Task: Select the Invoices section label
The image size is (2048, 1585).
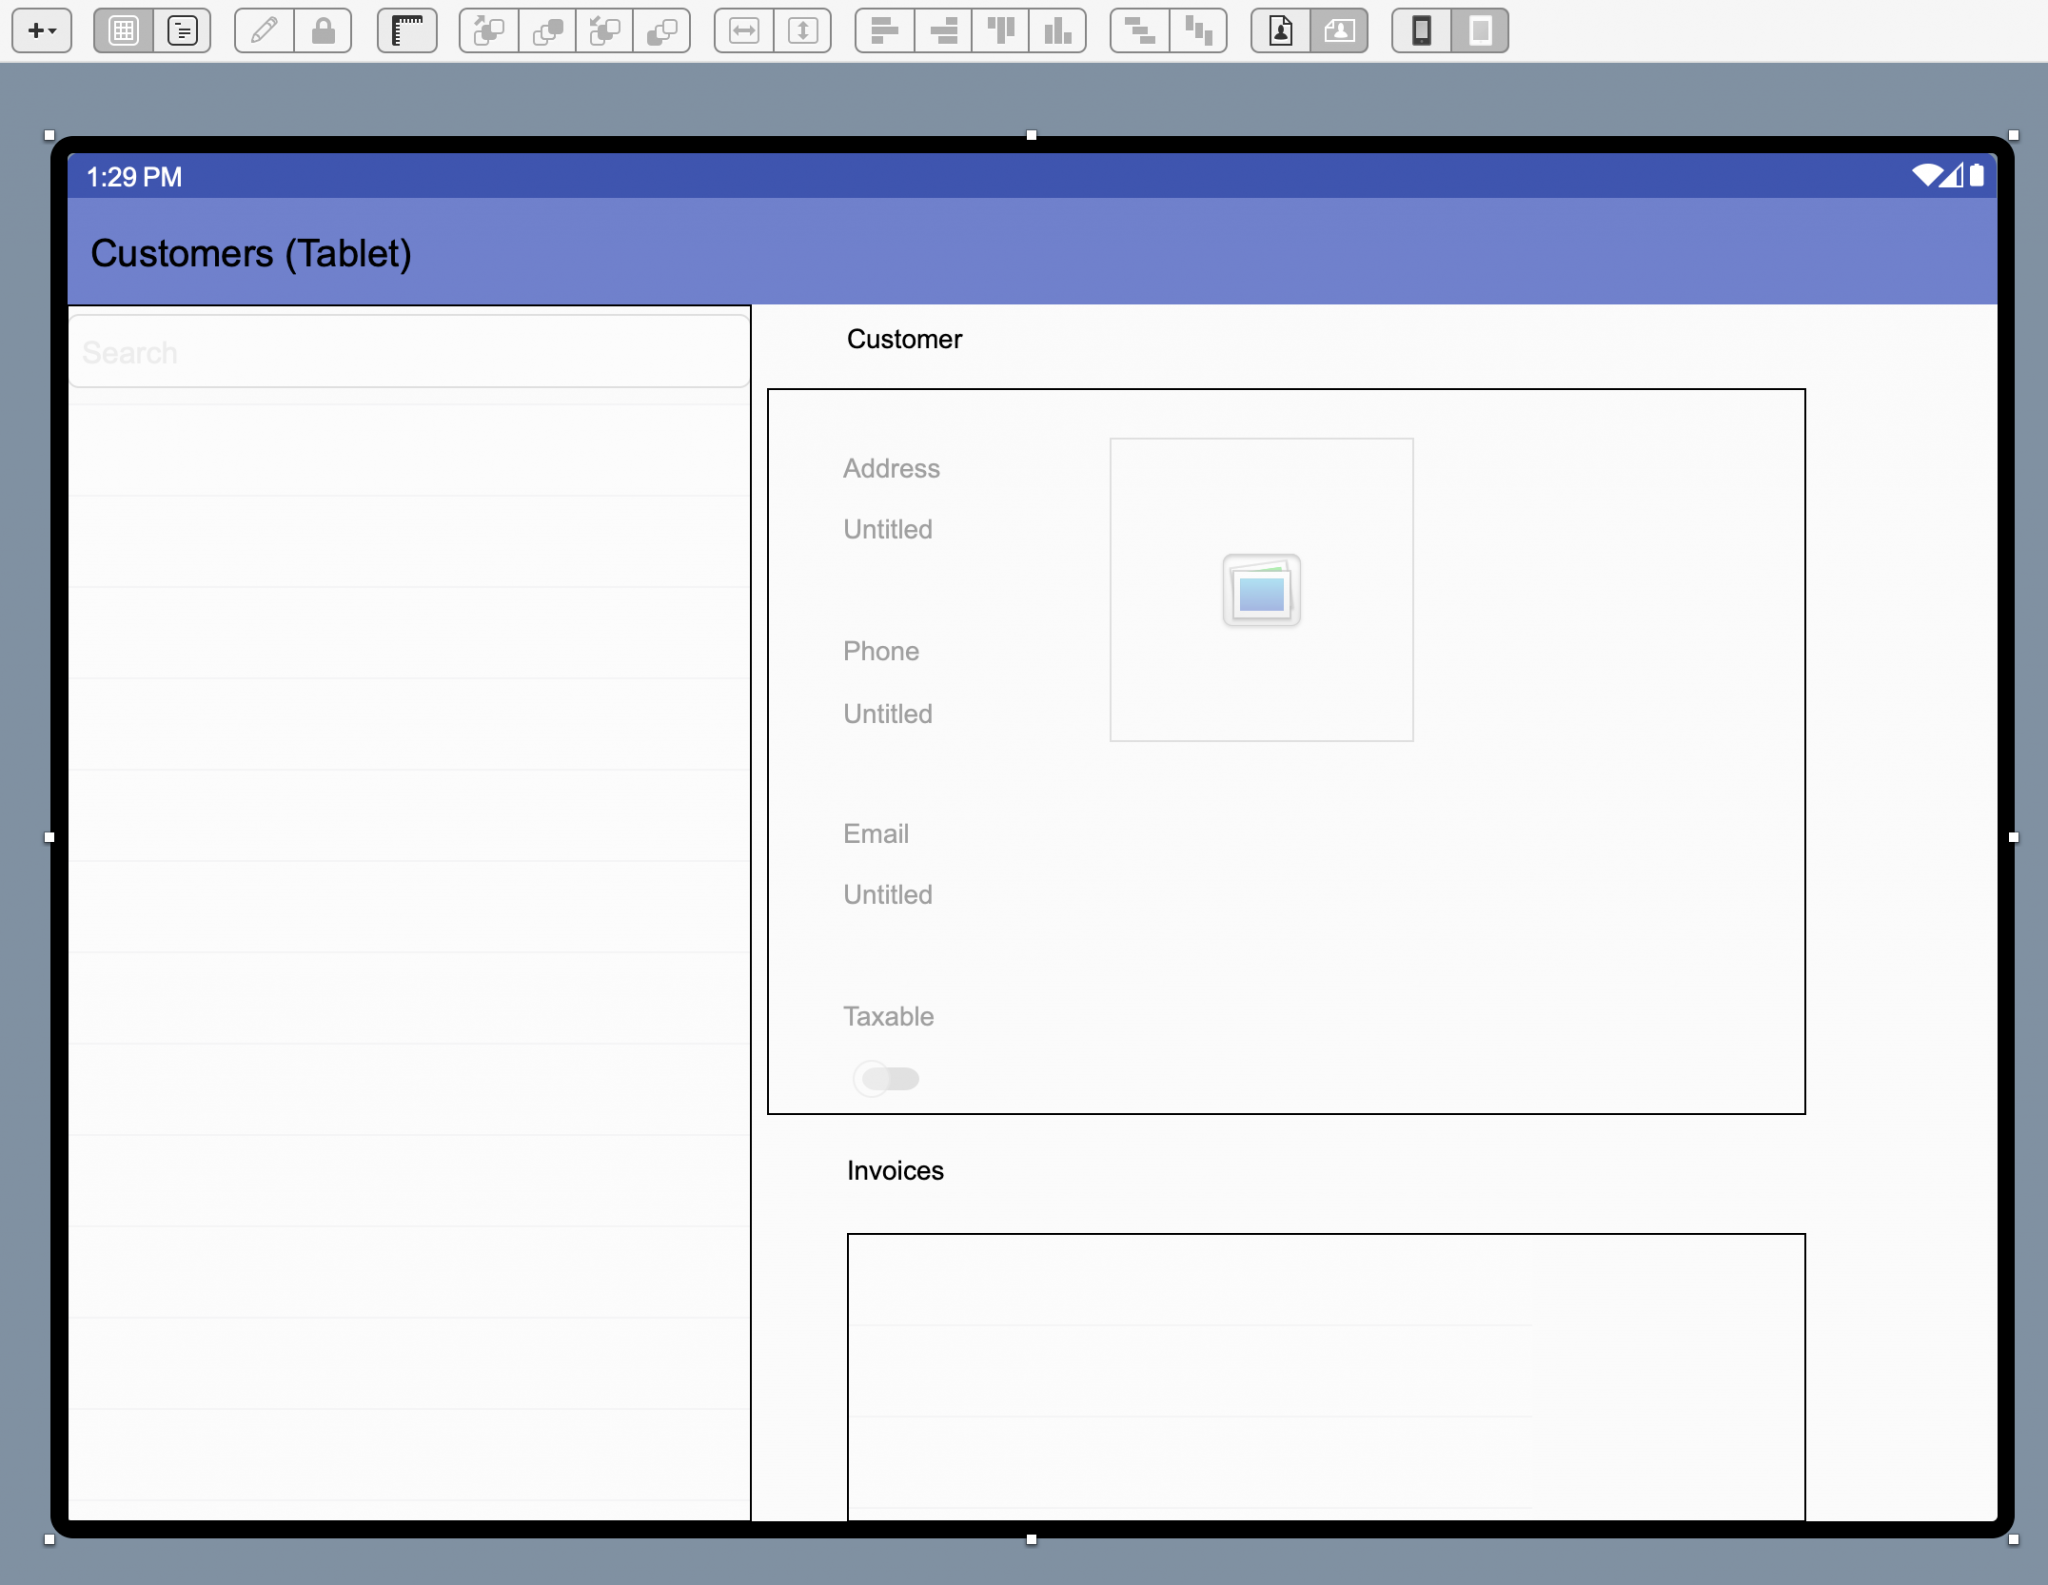Action: [895, 1171]
